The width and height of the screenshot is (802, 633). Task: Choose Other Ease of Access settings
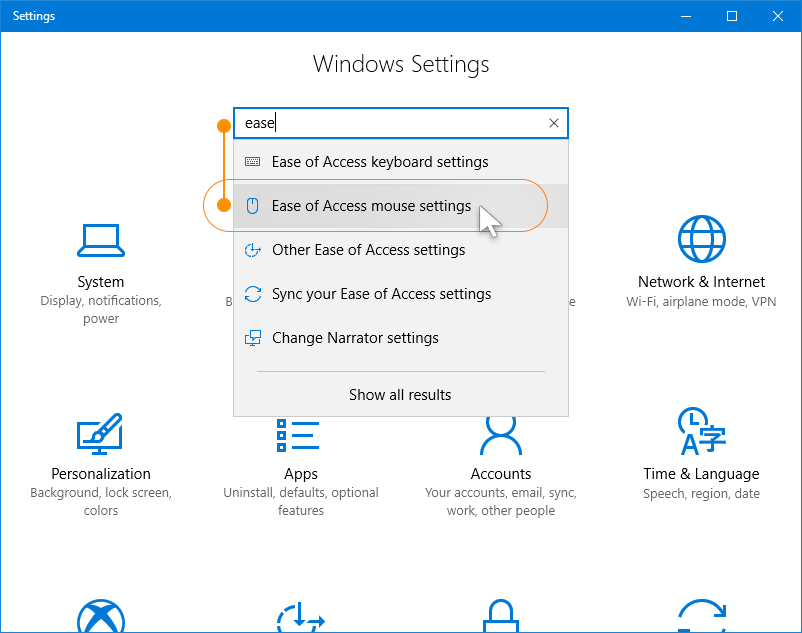[368, 250]
